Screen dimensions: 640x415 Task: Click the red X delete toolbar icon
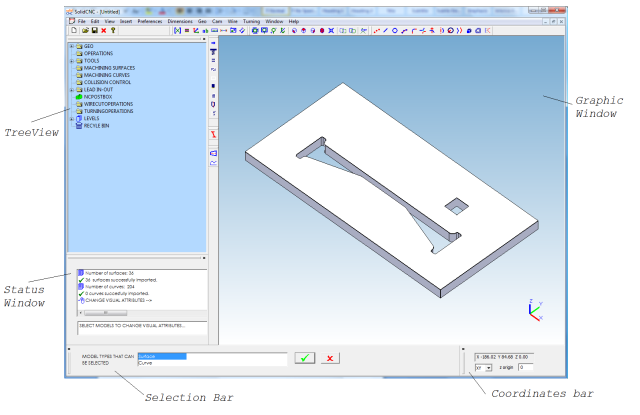coord(102,30)
